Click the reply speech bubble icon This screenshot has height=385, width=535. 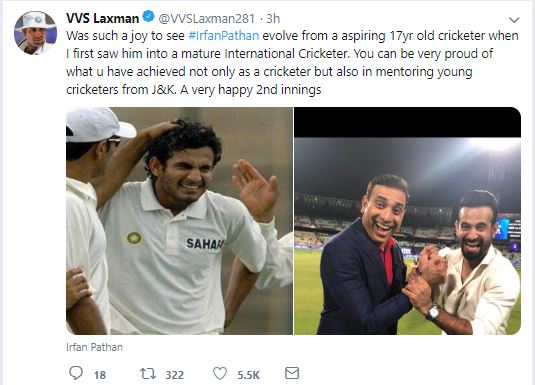coord(76,373)
